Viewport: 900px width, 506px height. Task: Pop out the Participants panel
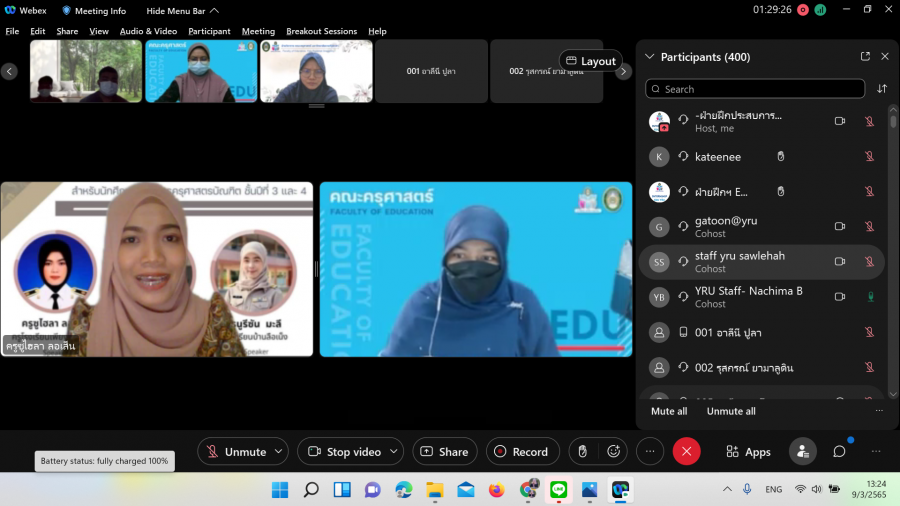pos(865,57)
